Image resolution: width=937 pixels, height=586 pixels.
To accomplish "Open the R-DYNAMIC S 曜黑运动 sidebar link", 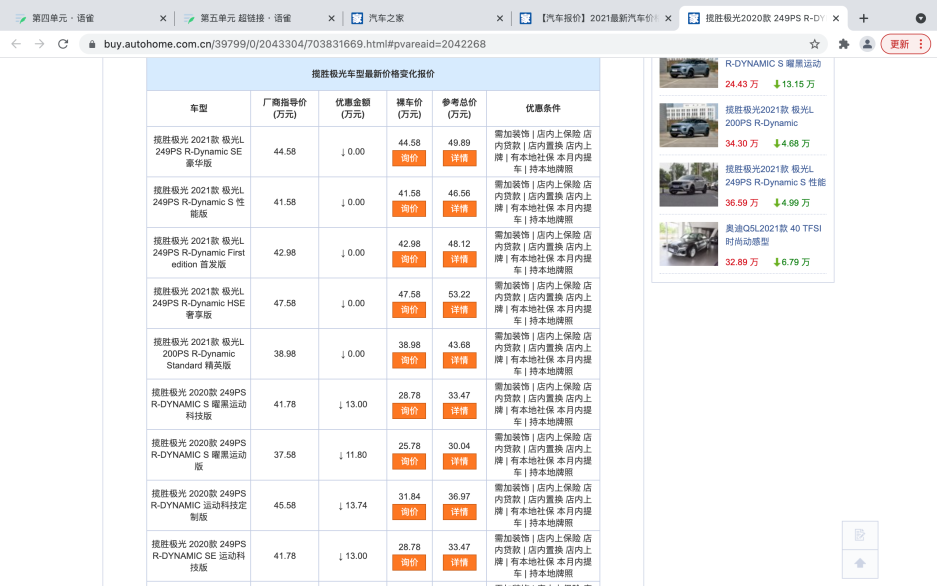I will [773, 63].
